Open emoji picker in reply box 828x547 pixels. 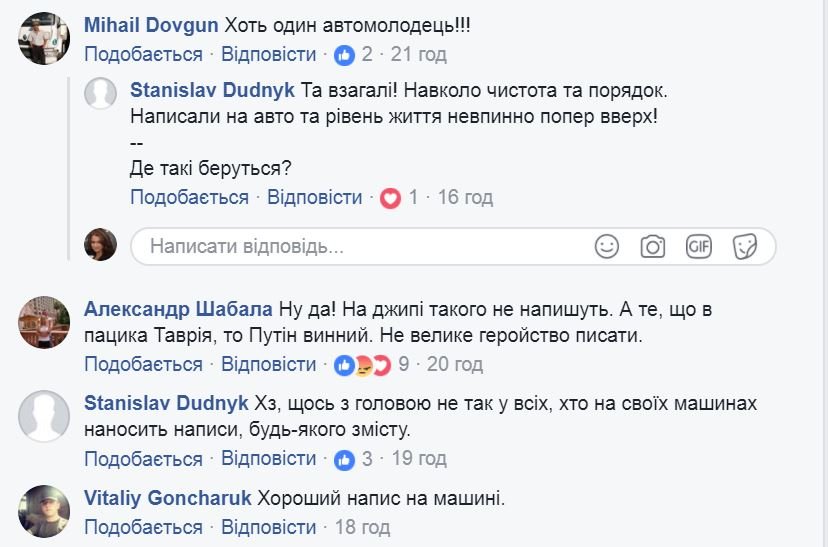click(607, 246)
